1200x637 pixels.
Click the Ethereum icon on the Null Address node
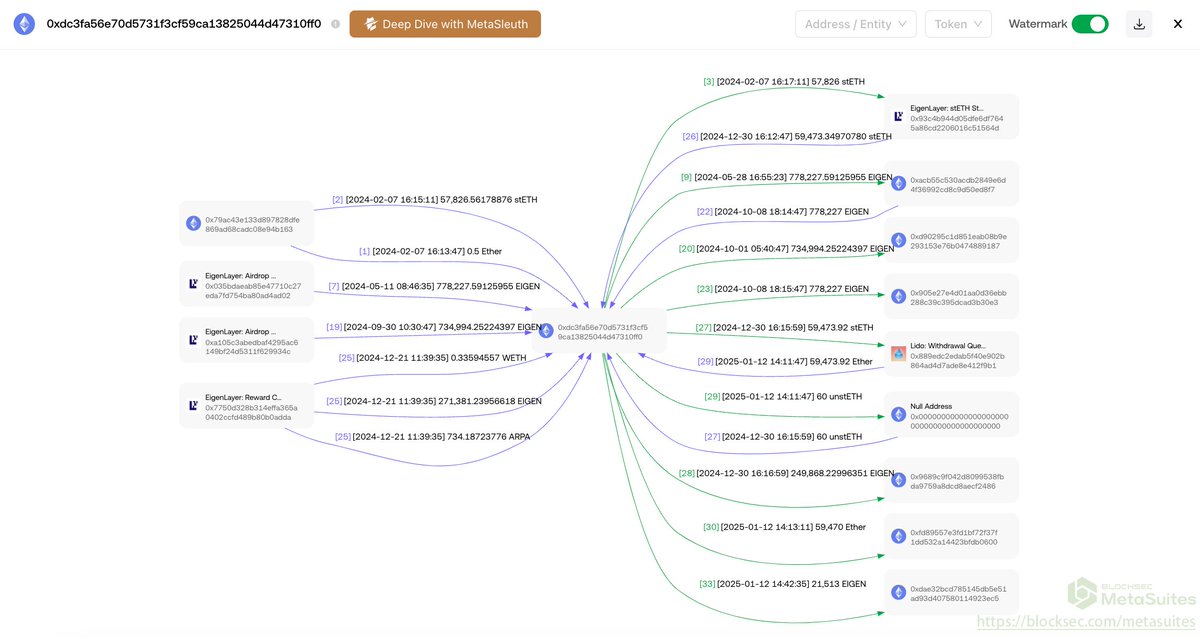898,415
